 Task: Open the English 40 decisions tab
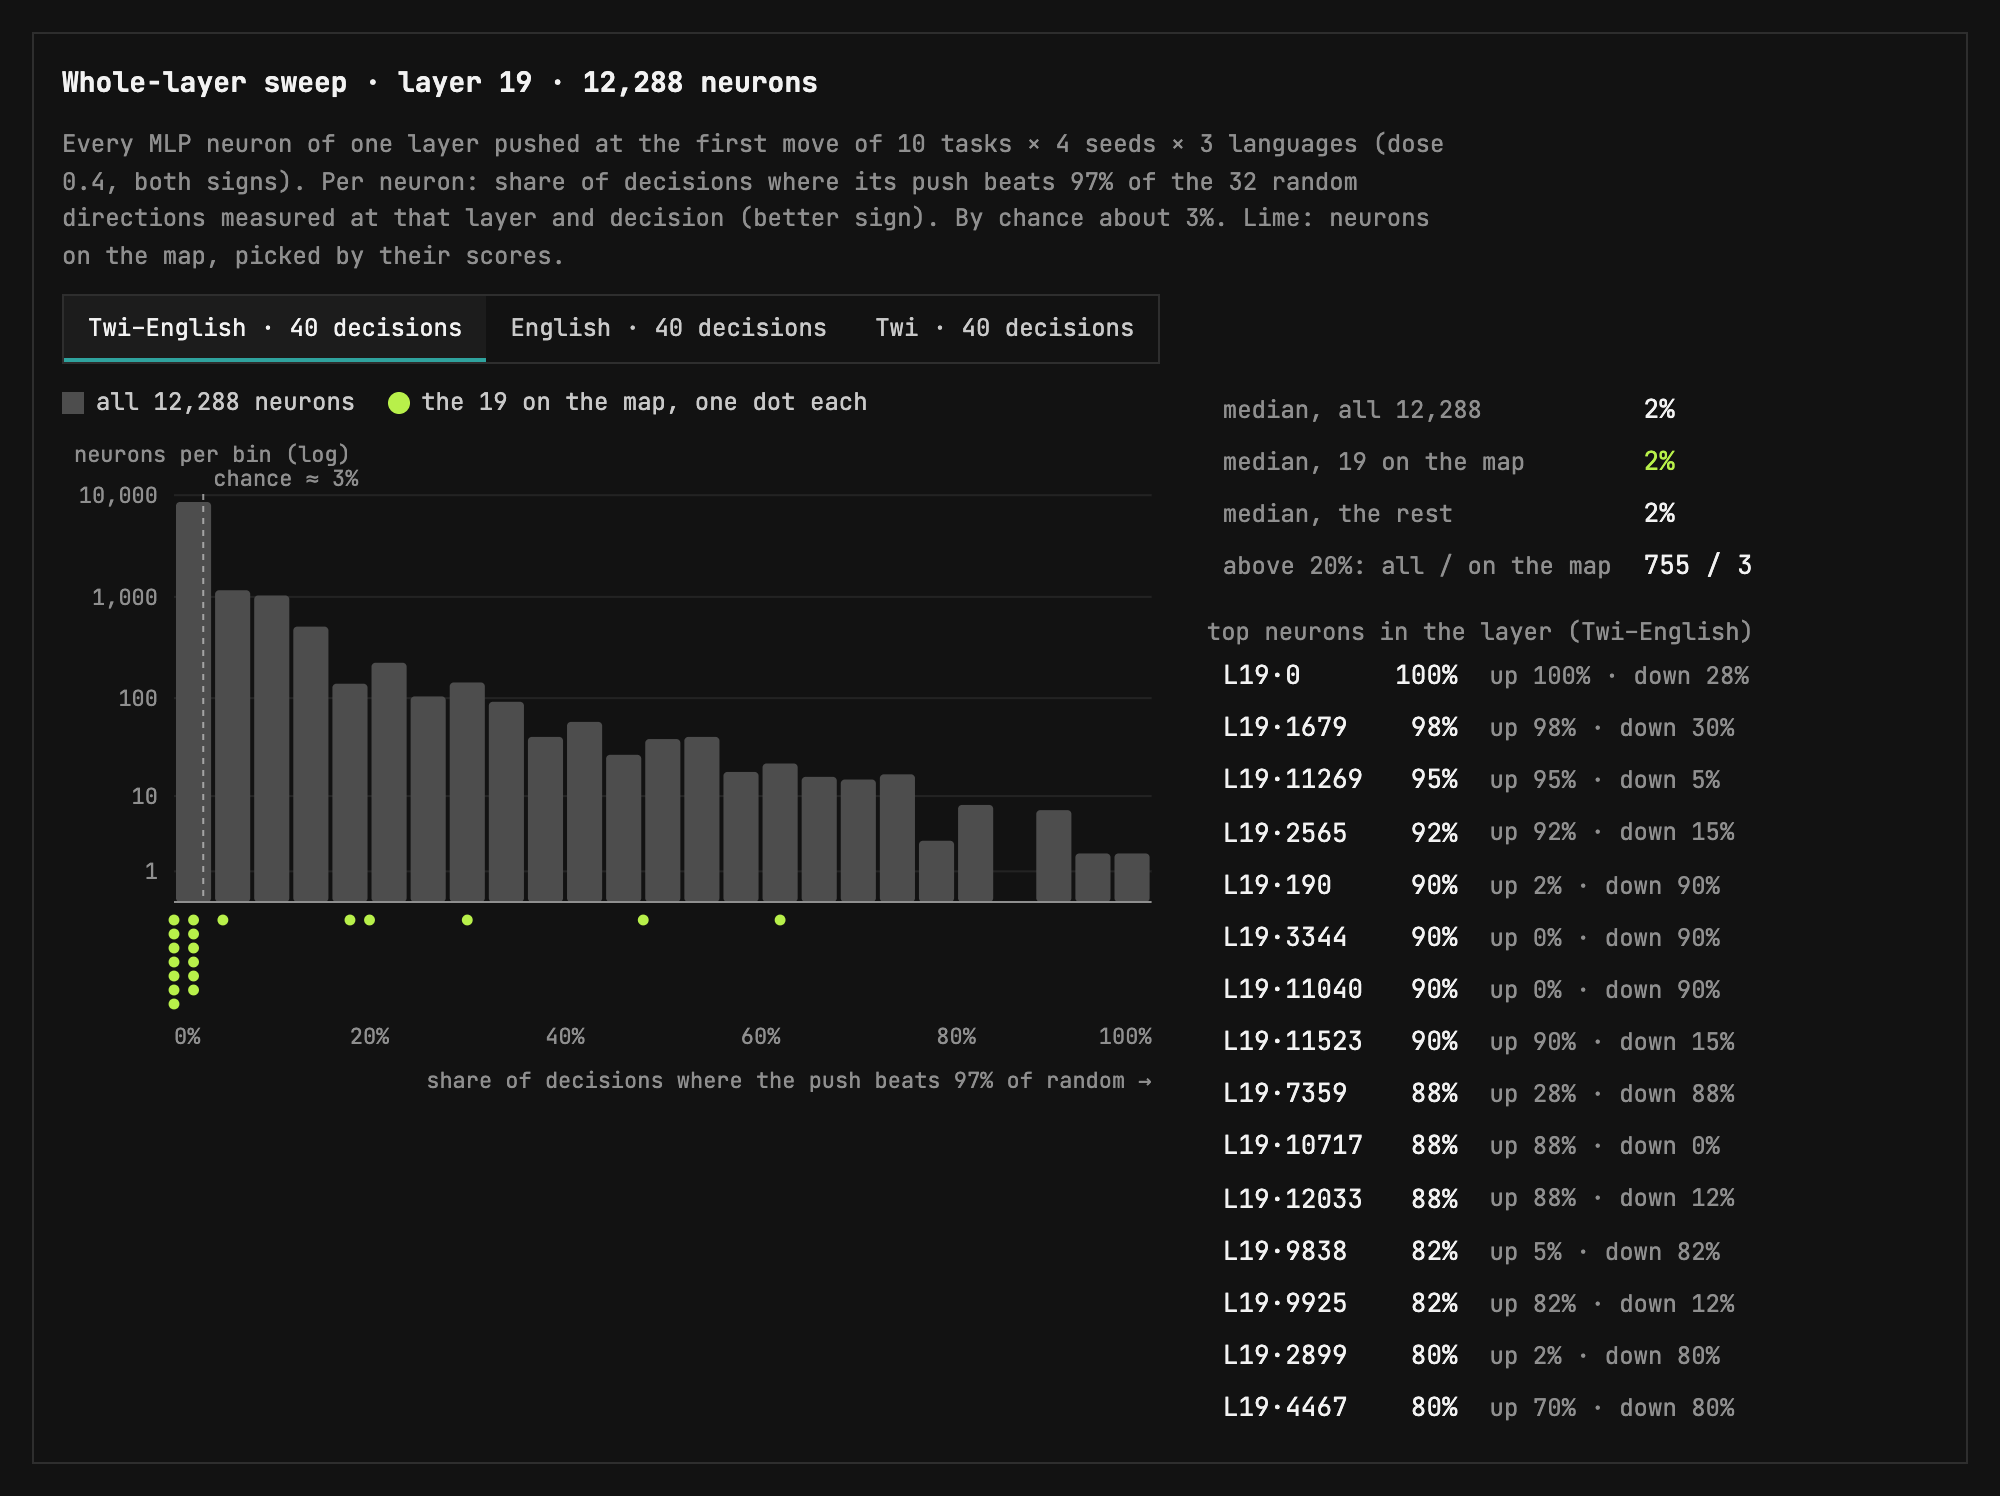668,328
